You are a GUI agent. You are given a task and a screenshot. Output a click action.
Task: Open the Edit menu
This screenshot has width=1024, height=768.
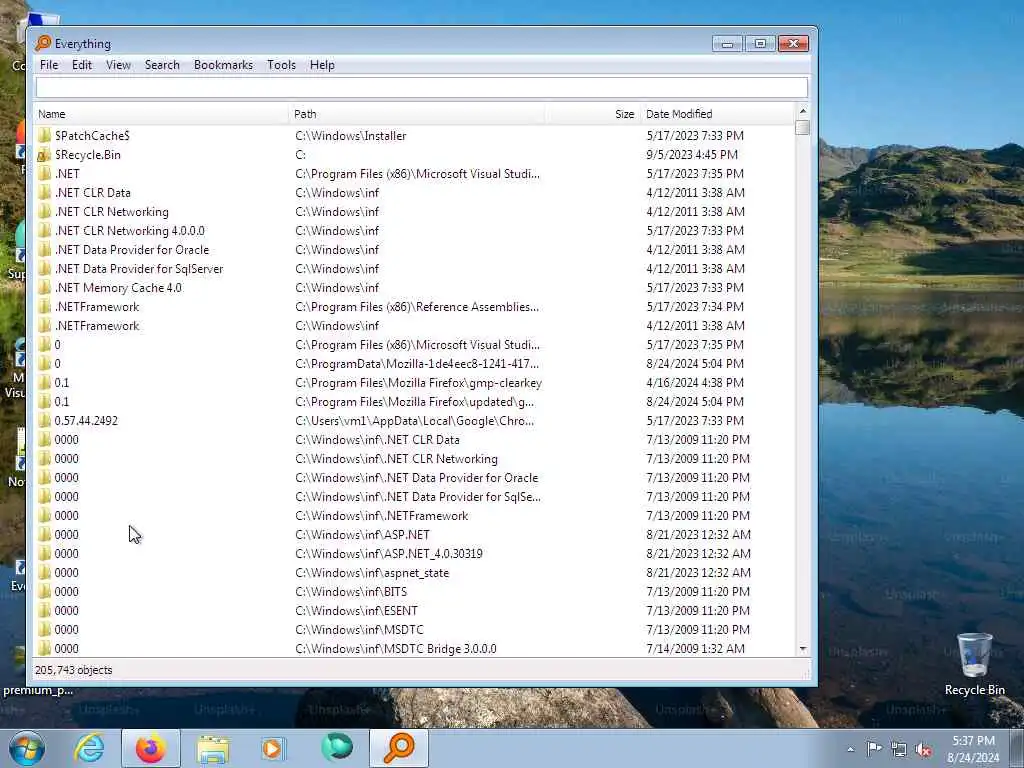tap(82, 65)
